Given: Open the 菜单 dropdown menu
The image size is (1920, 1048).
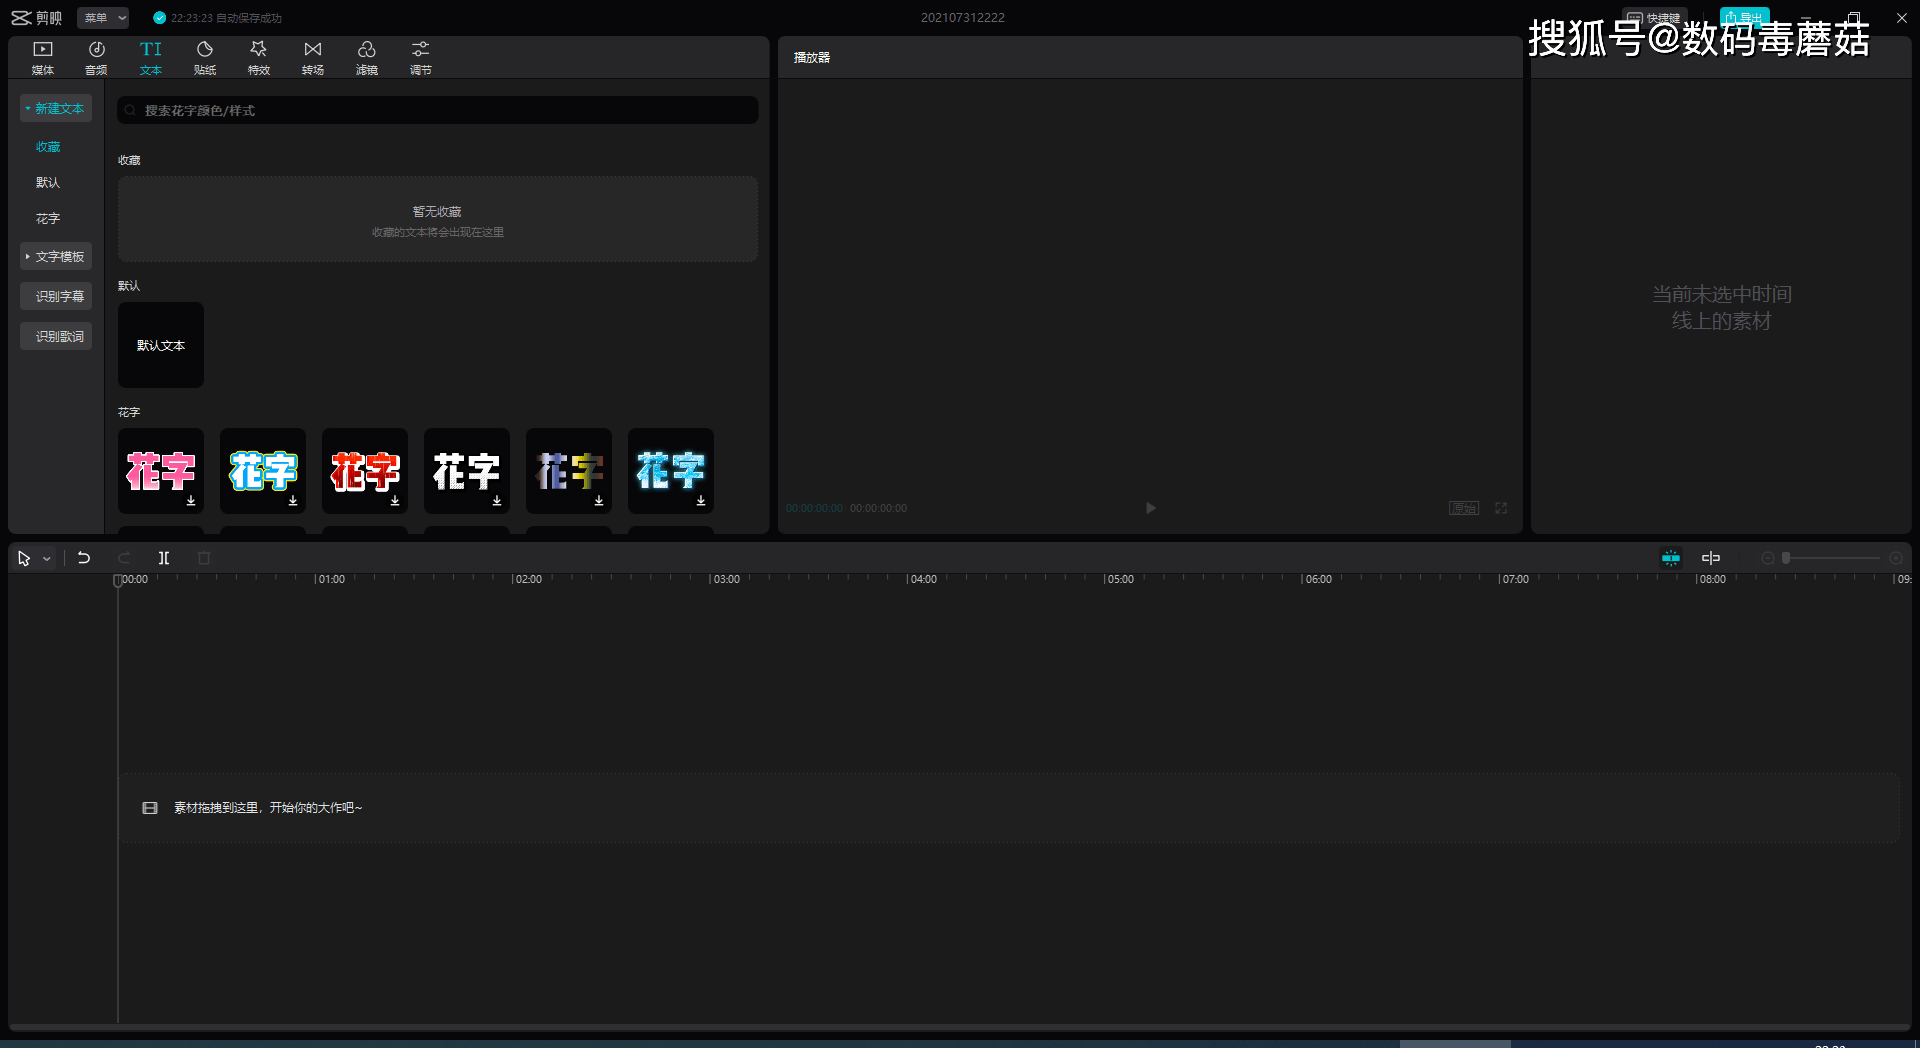Looking at the screenshot, I should (x=103, y=18).
